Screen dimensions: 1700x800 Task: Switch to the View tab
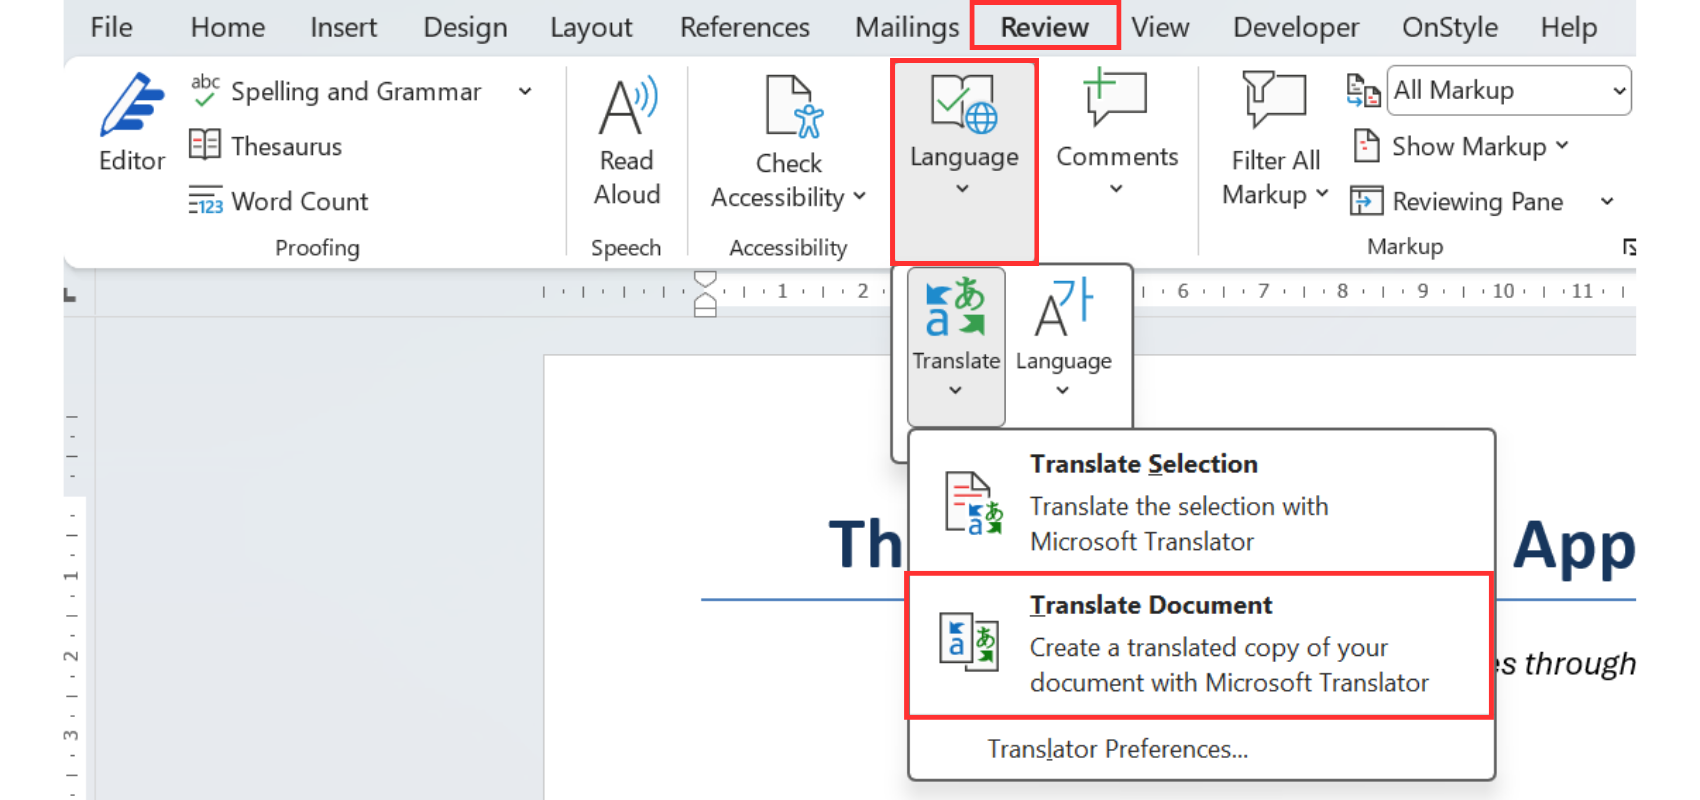[x=1160, y=27]
